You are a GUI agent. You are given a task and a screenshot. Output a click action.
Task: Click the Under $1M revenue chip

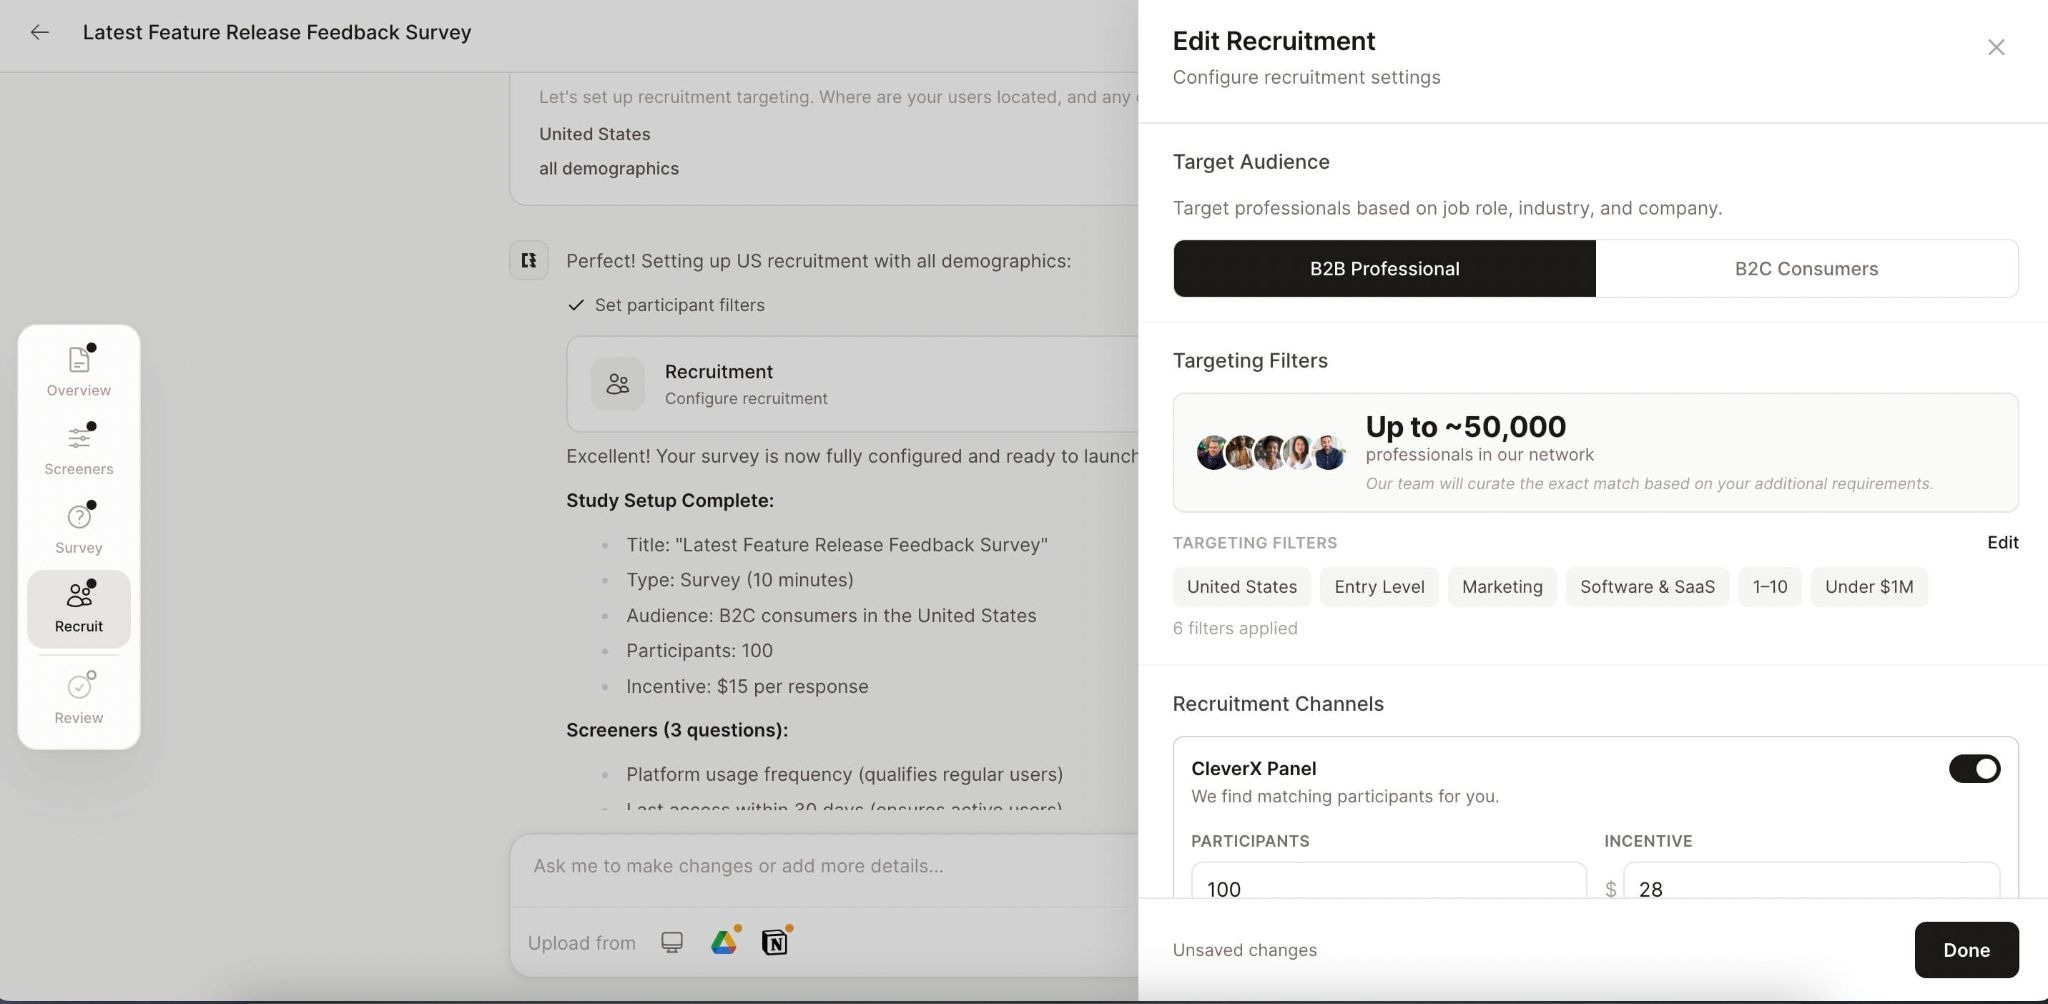(1869, 587)
